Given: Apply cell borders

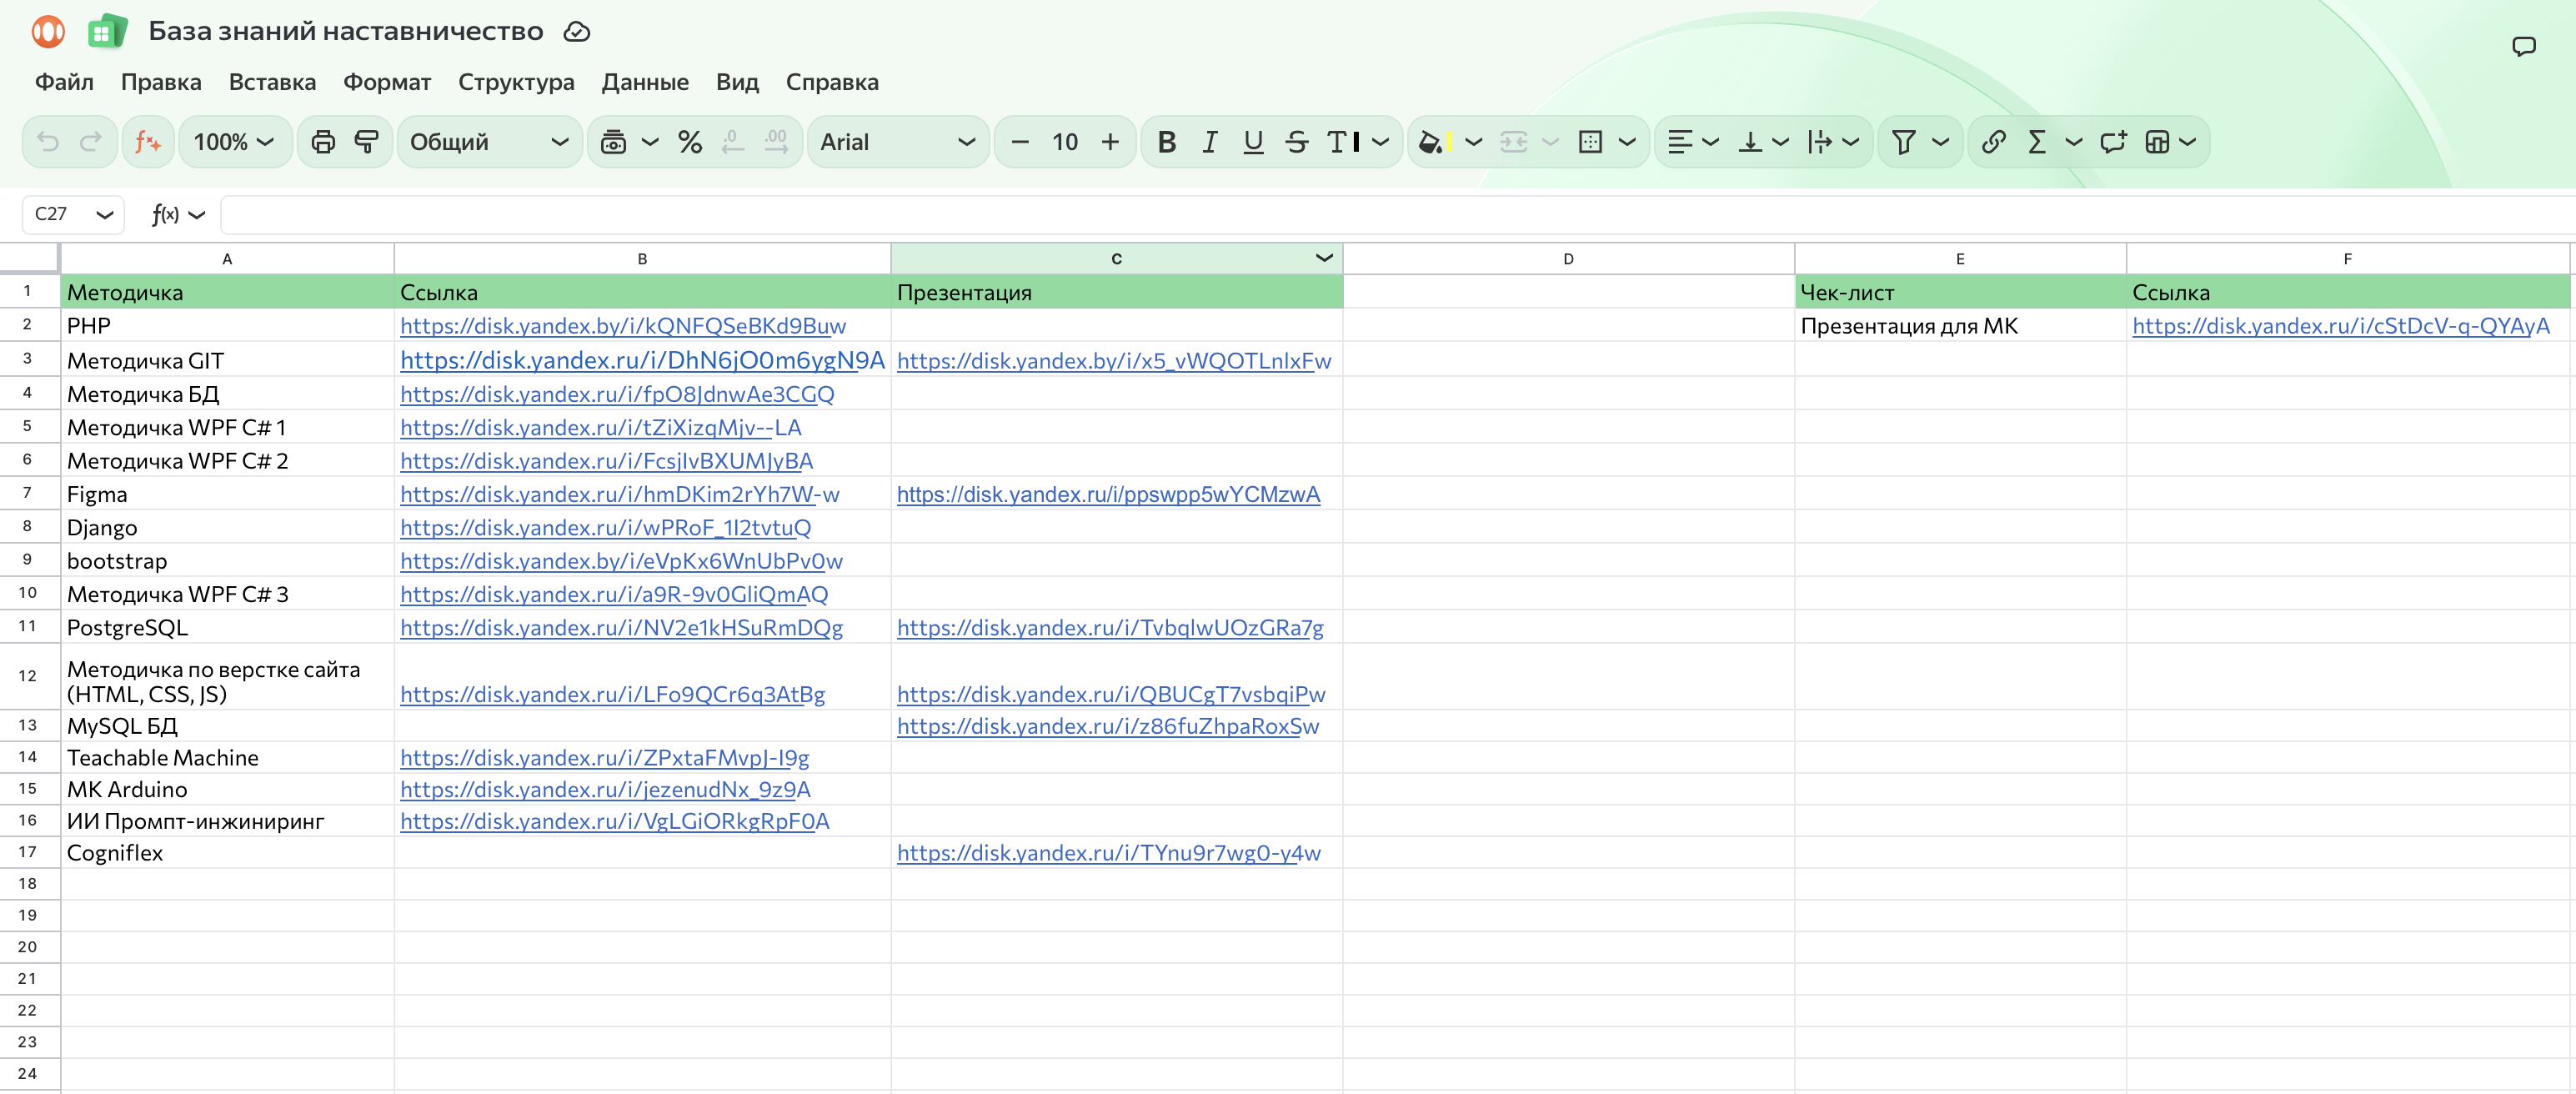Looking at the screenshot, I should coord(1590,142).
